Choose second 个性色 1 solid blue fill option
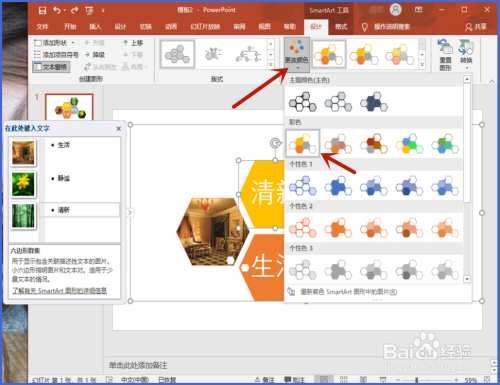The image size is (500, 385). [x=338, y=186]
